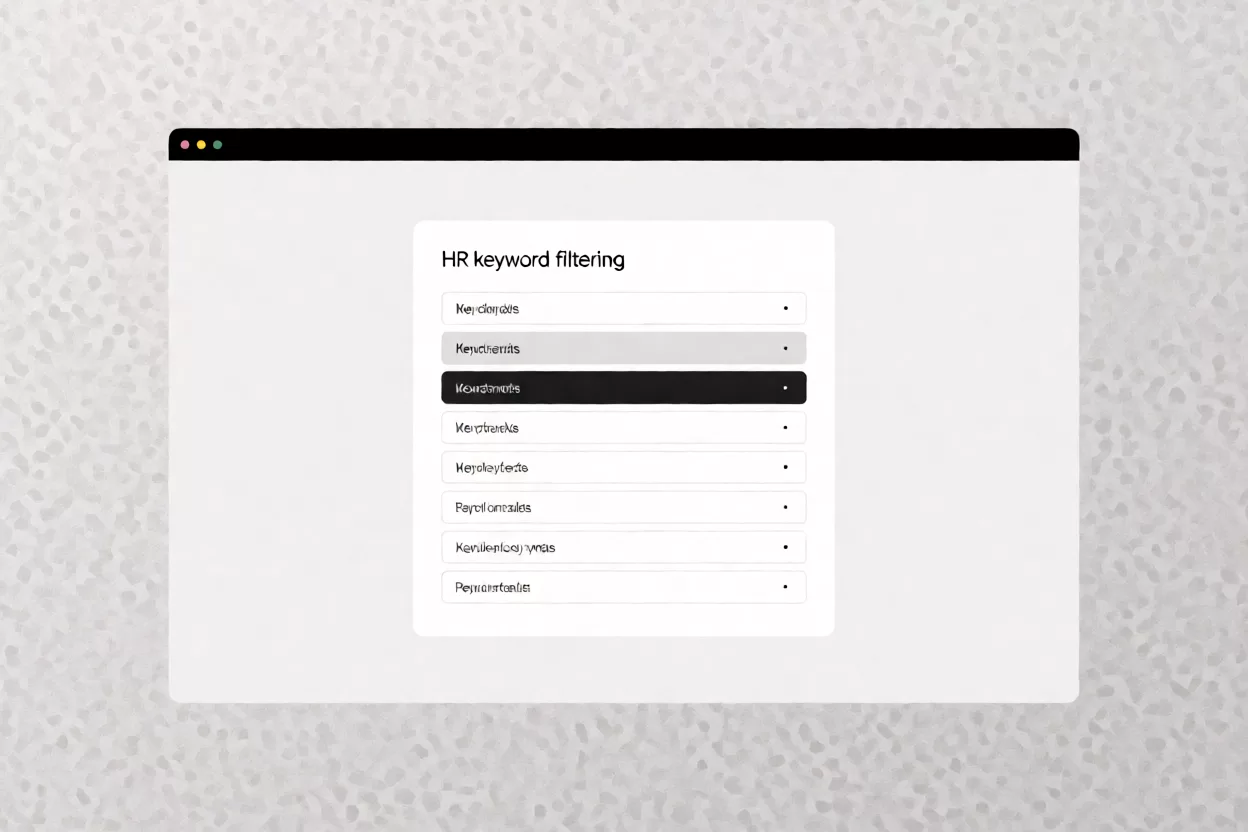Select the last keyword row at the bottom
Screen dimensions: 1248x832
pos(624,587)
